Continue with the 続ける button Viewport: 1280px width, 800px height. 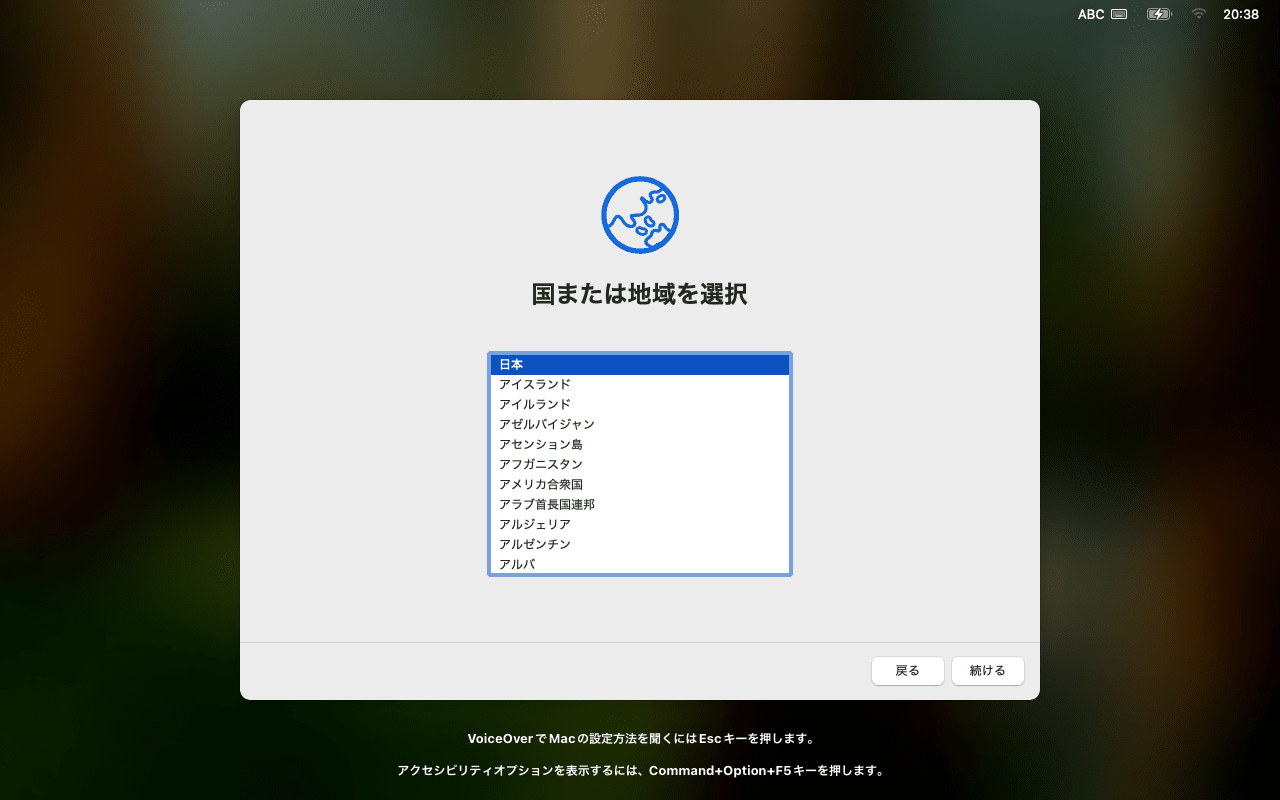pyautogui.click(x=988, y=671)
